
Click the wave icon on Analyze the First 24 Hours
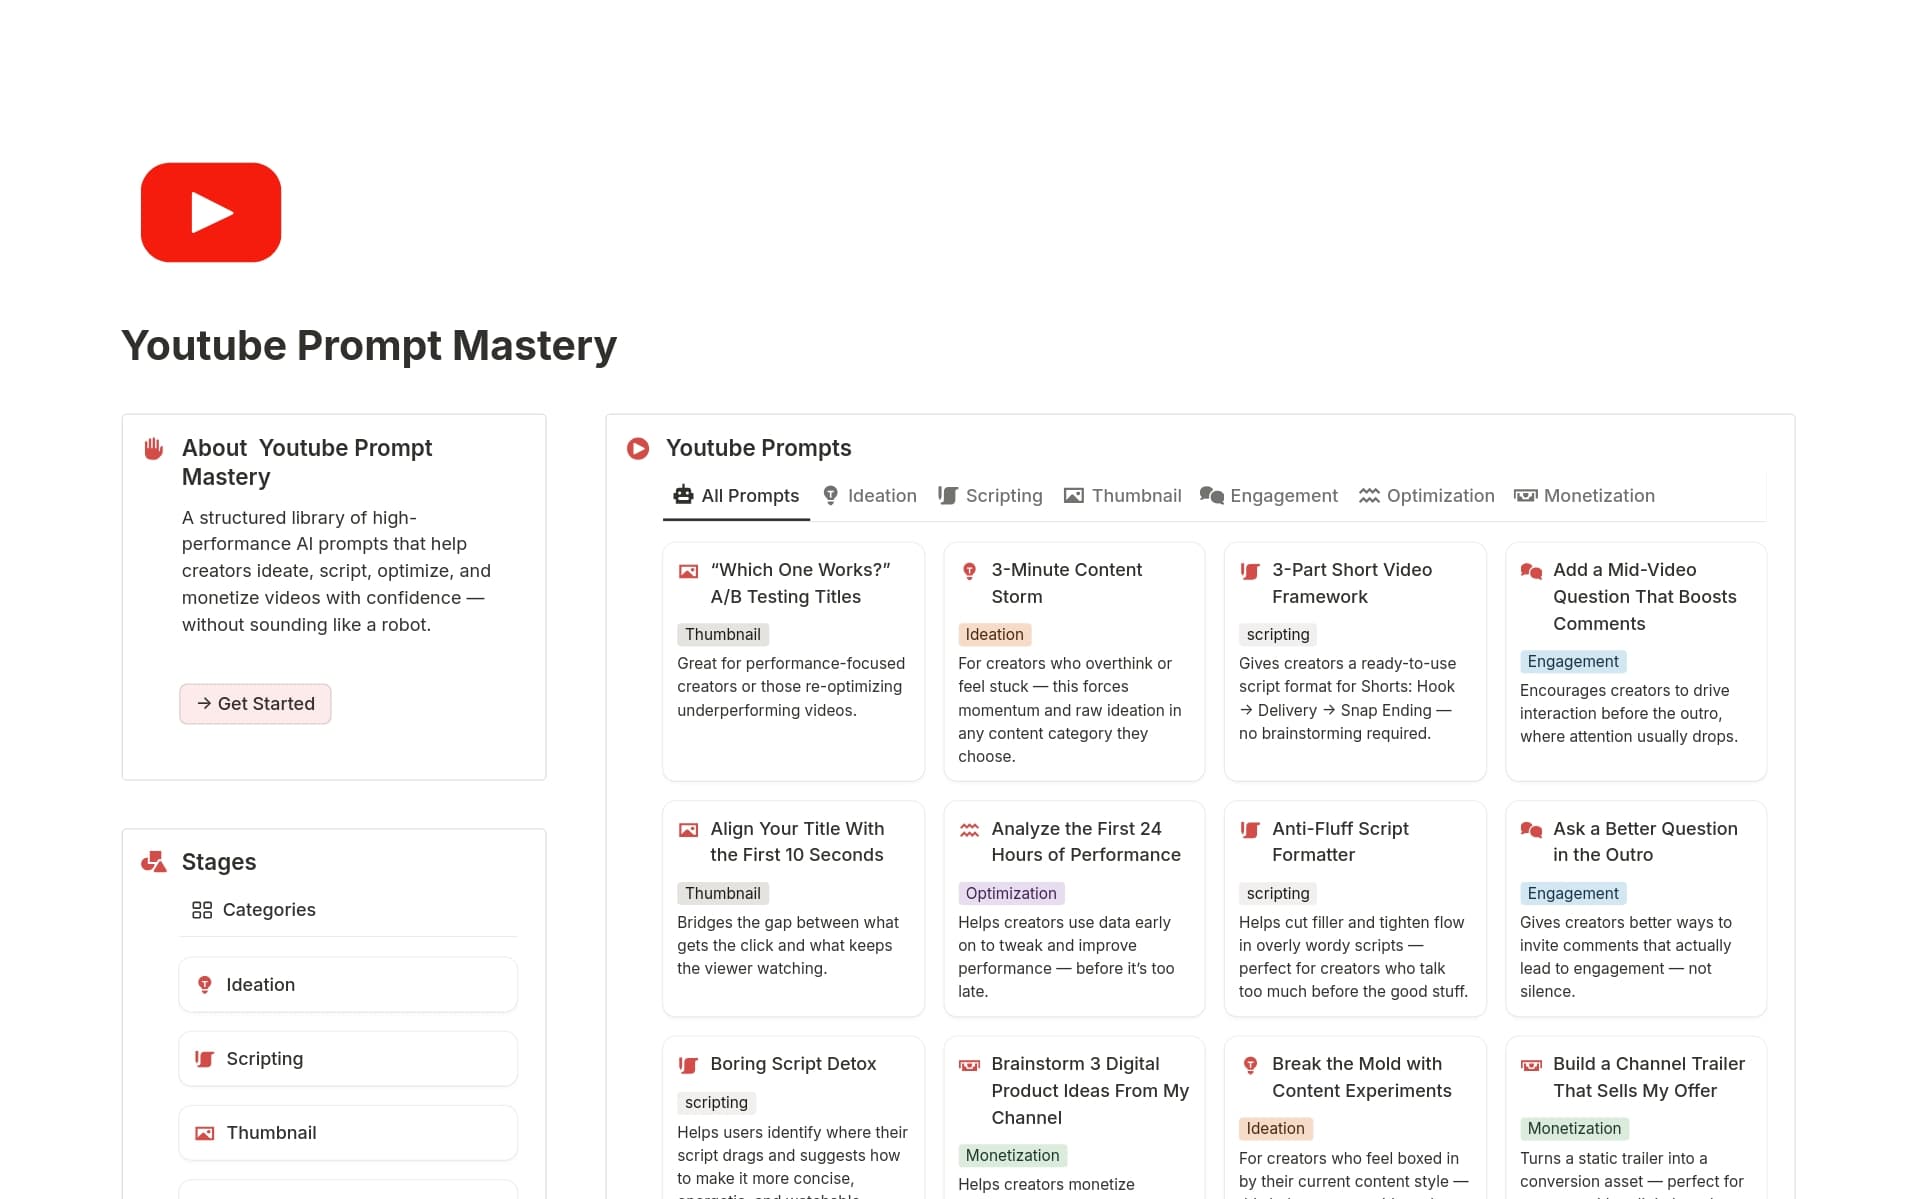click(968, 829)
